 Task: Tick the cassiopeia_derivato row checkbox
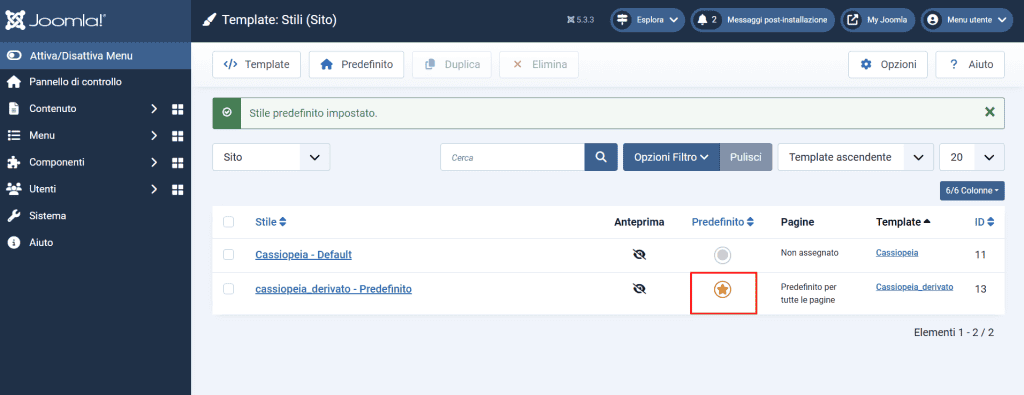pos(229,289)
